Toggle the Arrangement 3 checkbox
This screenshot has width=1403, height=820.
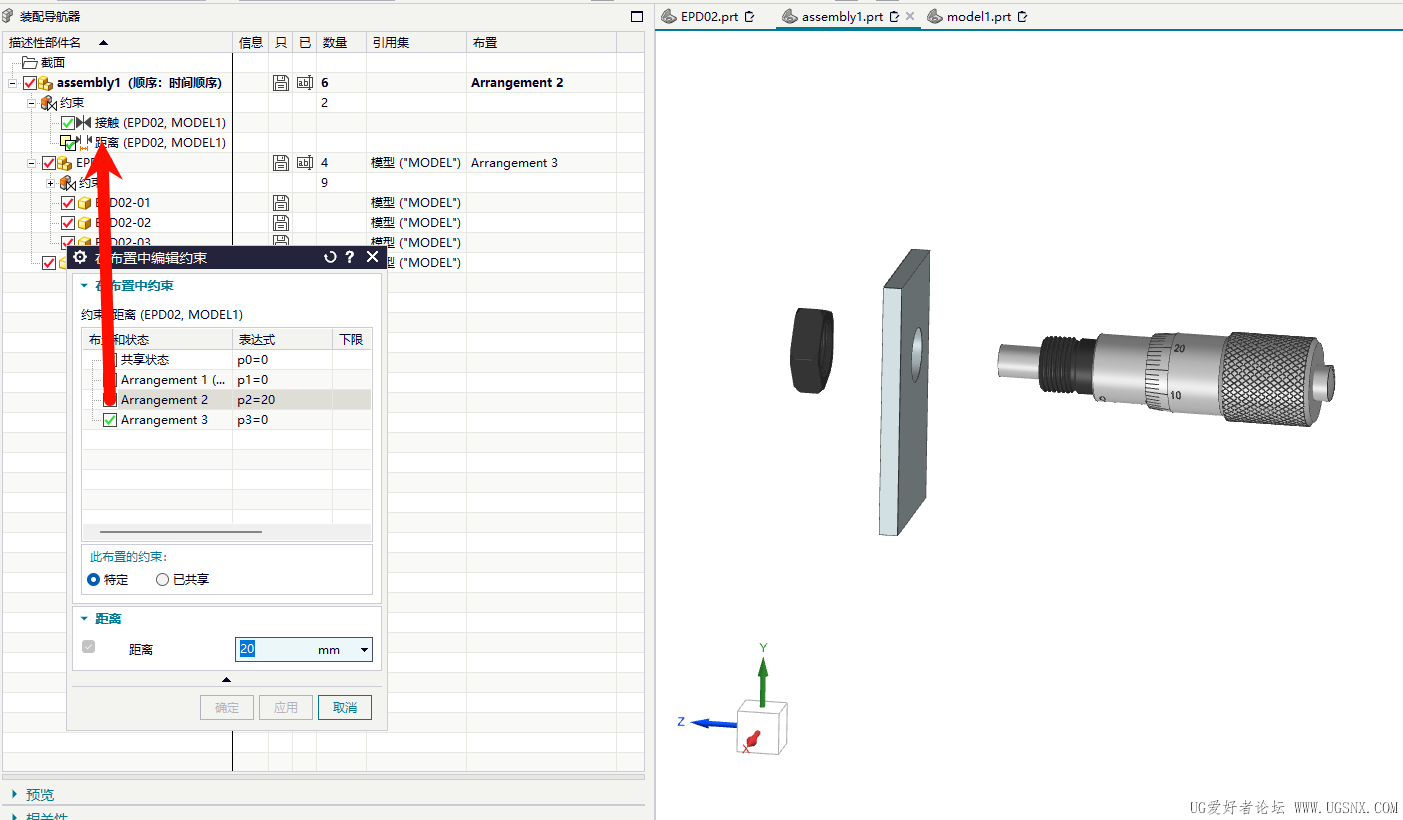pyautogui.click(x=110, y=420)
